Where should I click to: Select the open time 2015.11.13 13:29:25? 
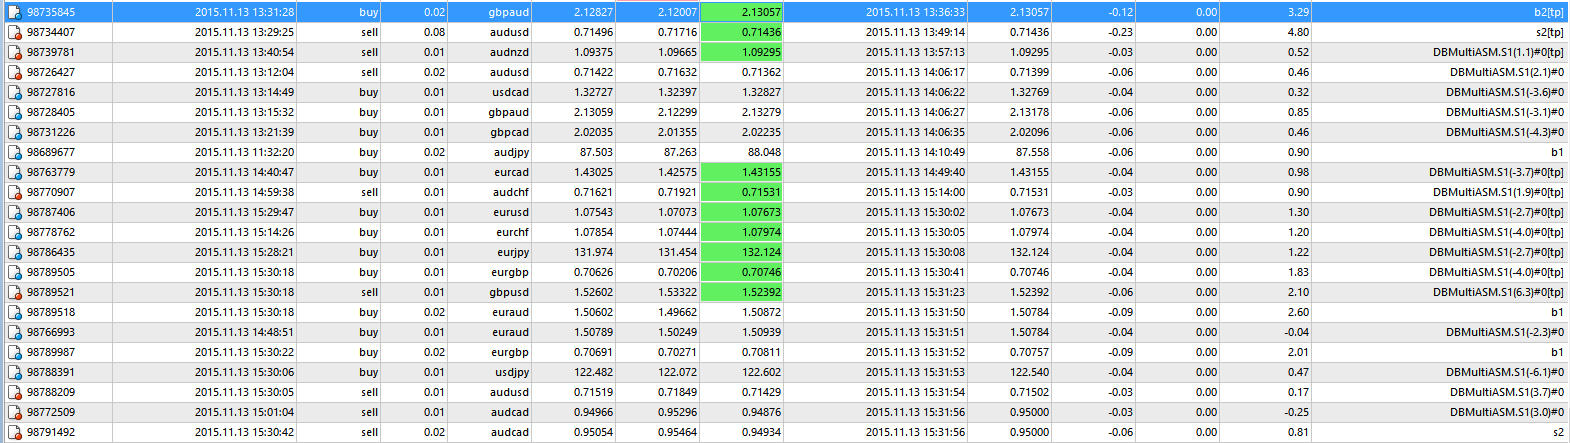tap(245, 32)
